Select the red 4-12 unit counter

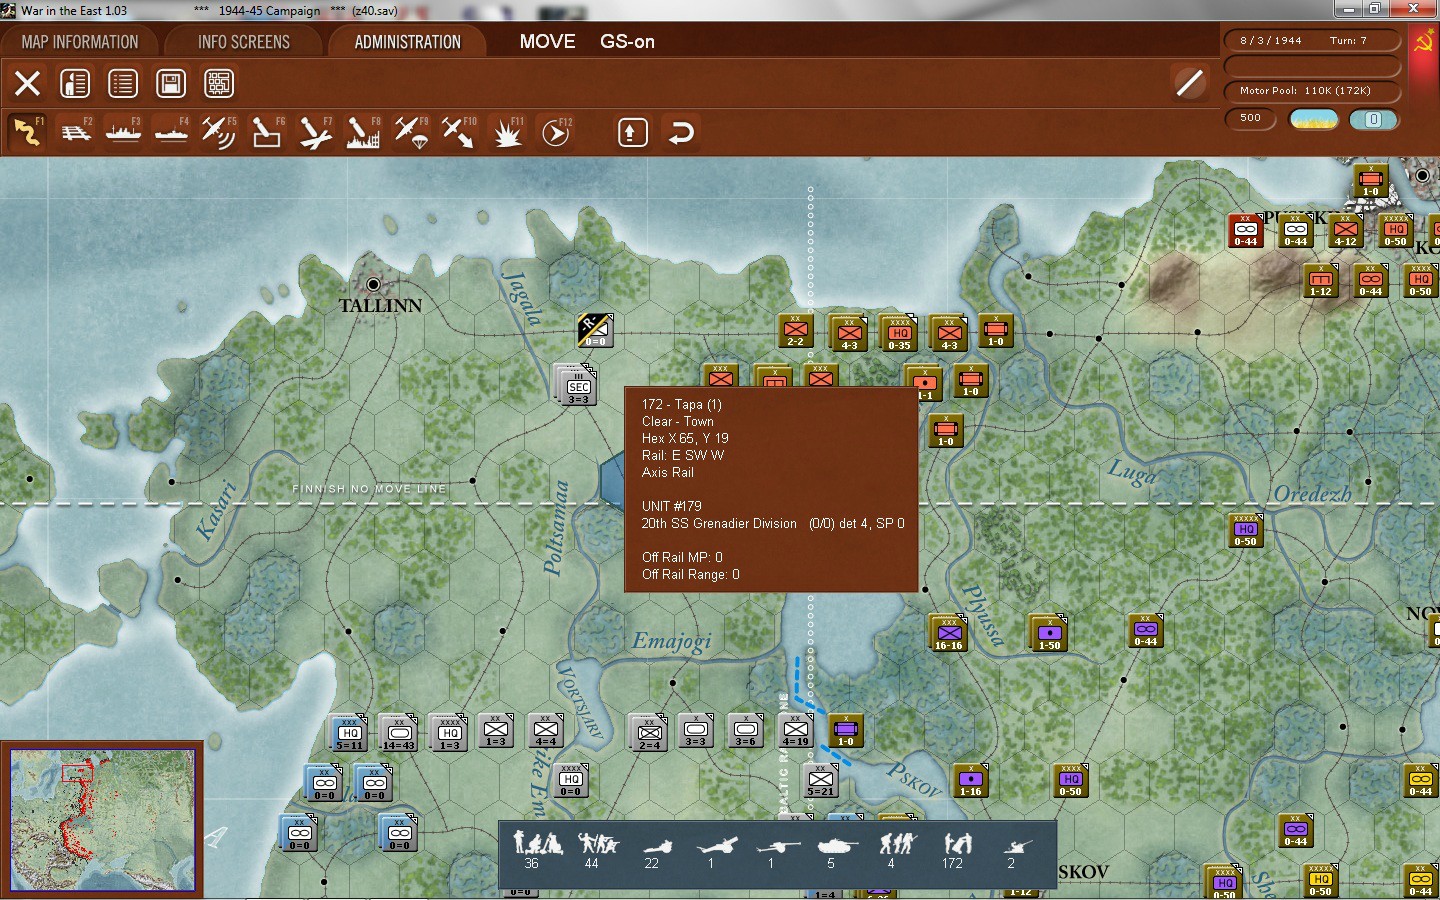point(1346,230)
